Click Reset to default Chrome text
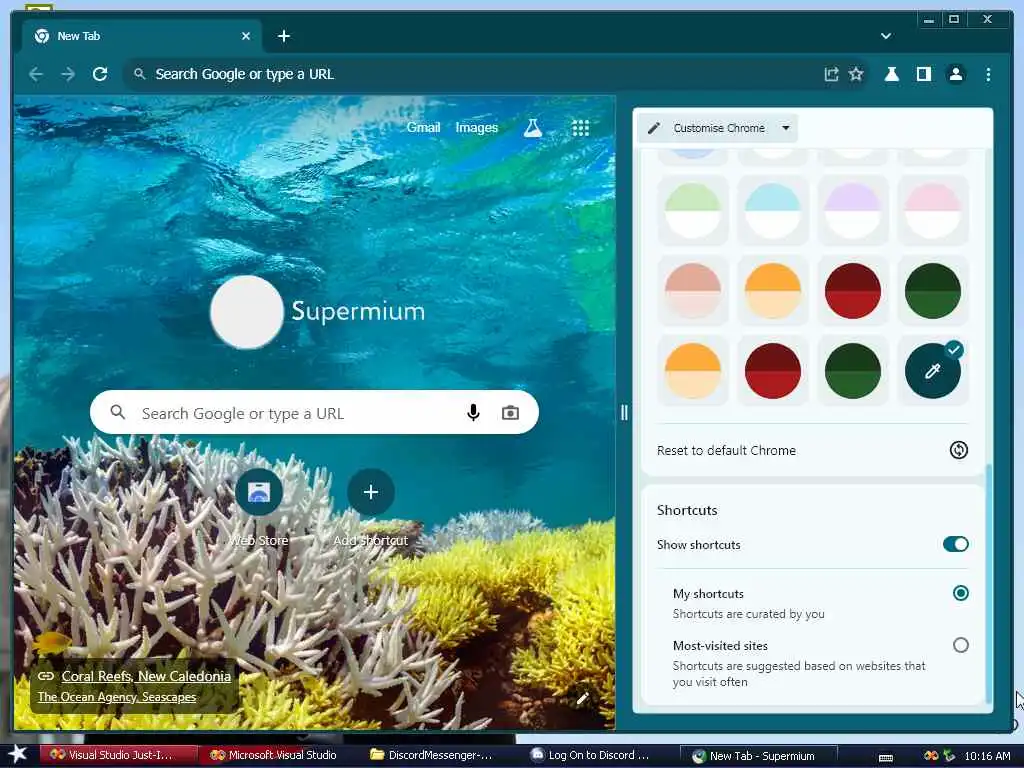This screenshot has width=1024, height=768. tap(726, 451)
